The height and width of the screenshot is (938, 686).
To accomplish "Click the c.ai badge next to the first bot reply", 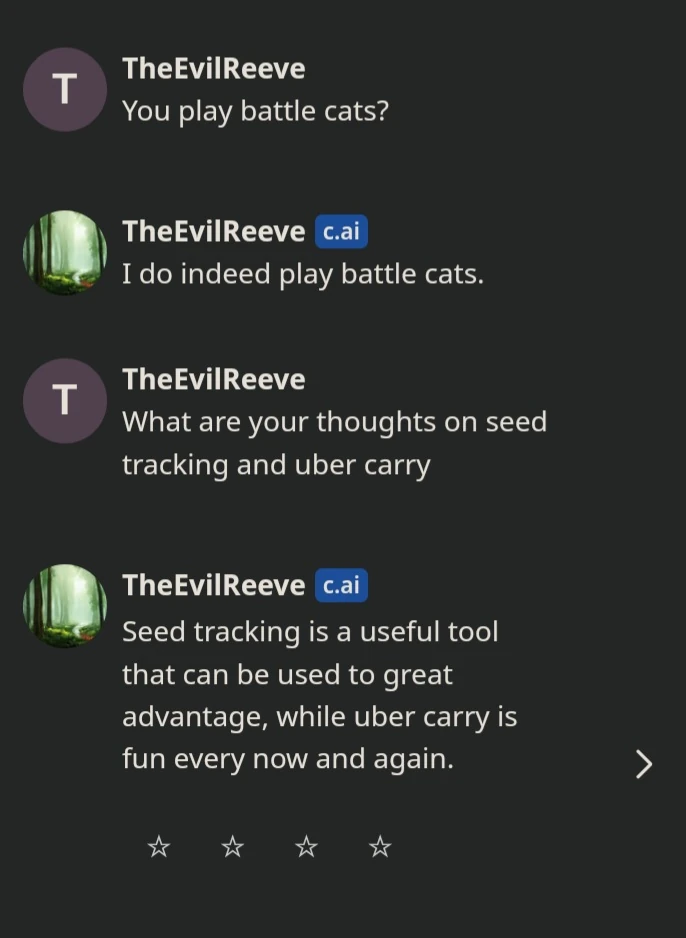I will tap(341, 231).
